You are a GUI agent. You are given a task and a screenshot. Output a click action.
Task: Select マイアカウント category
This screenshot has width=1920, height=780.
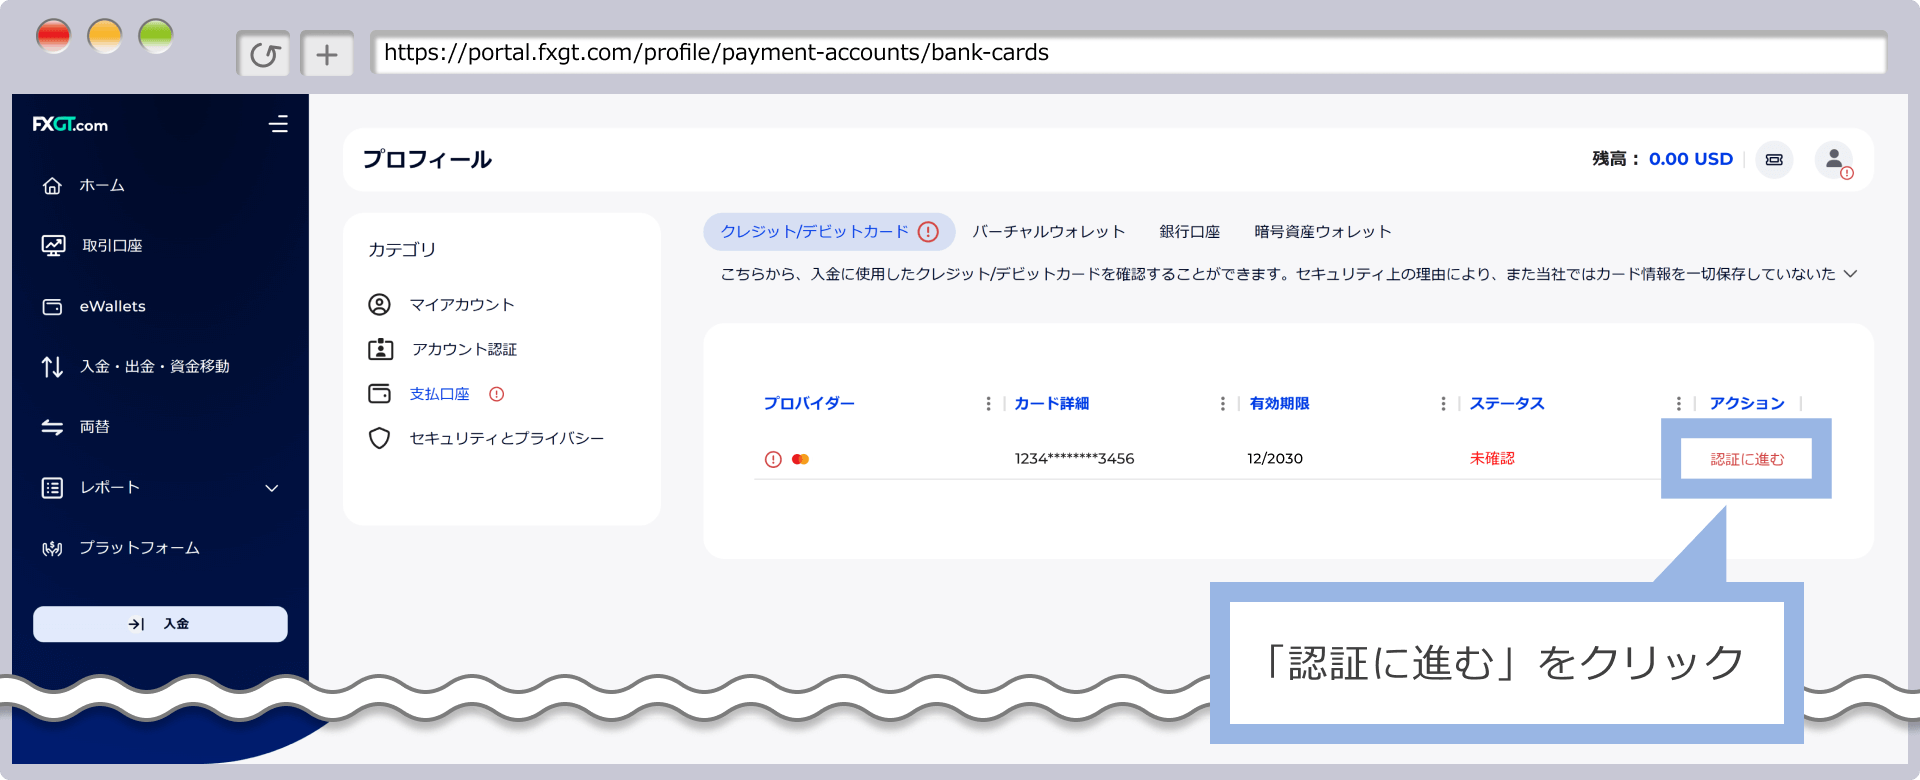462,305
